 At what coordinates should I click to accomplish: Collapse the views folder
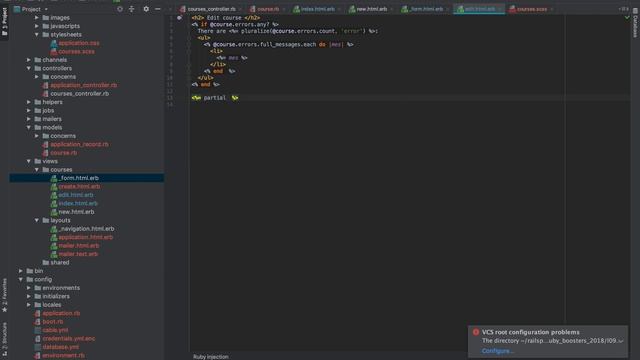[29, 161]
